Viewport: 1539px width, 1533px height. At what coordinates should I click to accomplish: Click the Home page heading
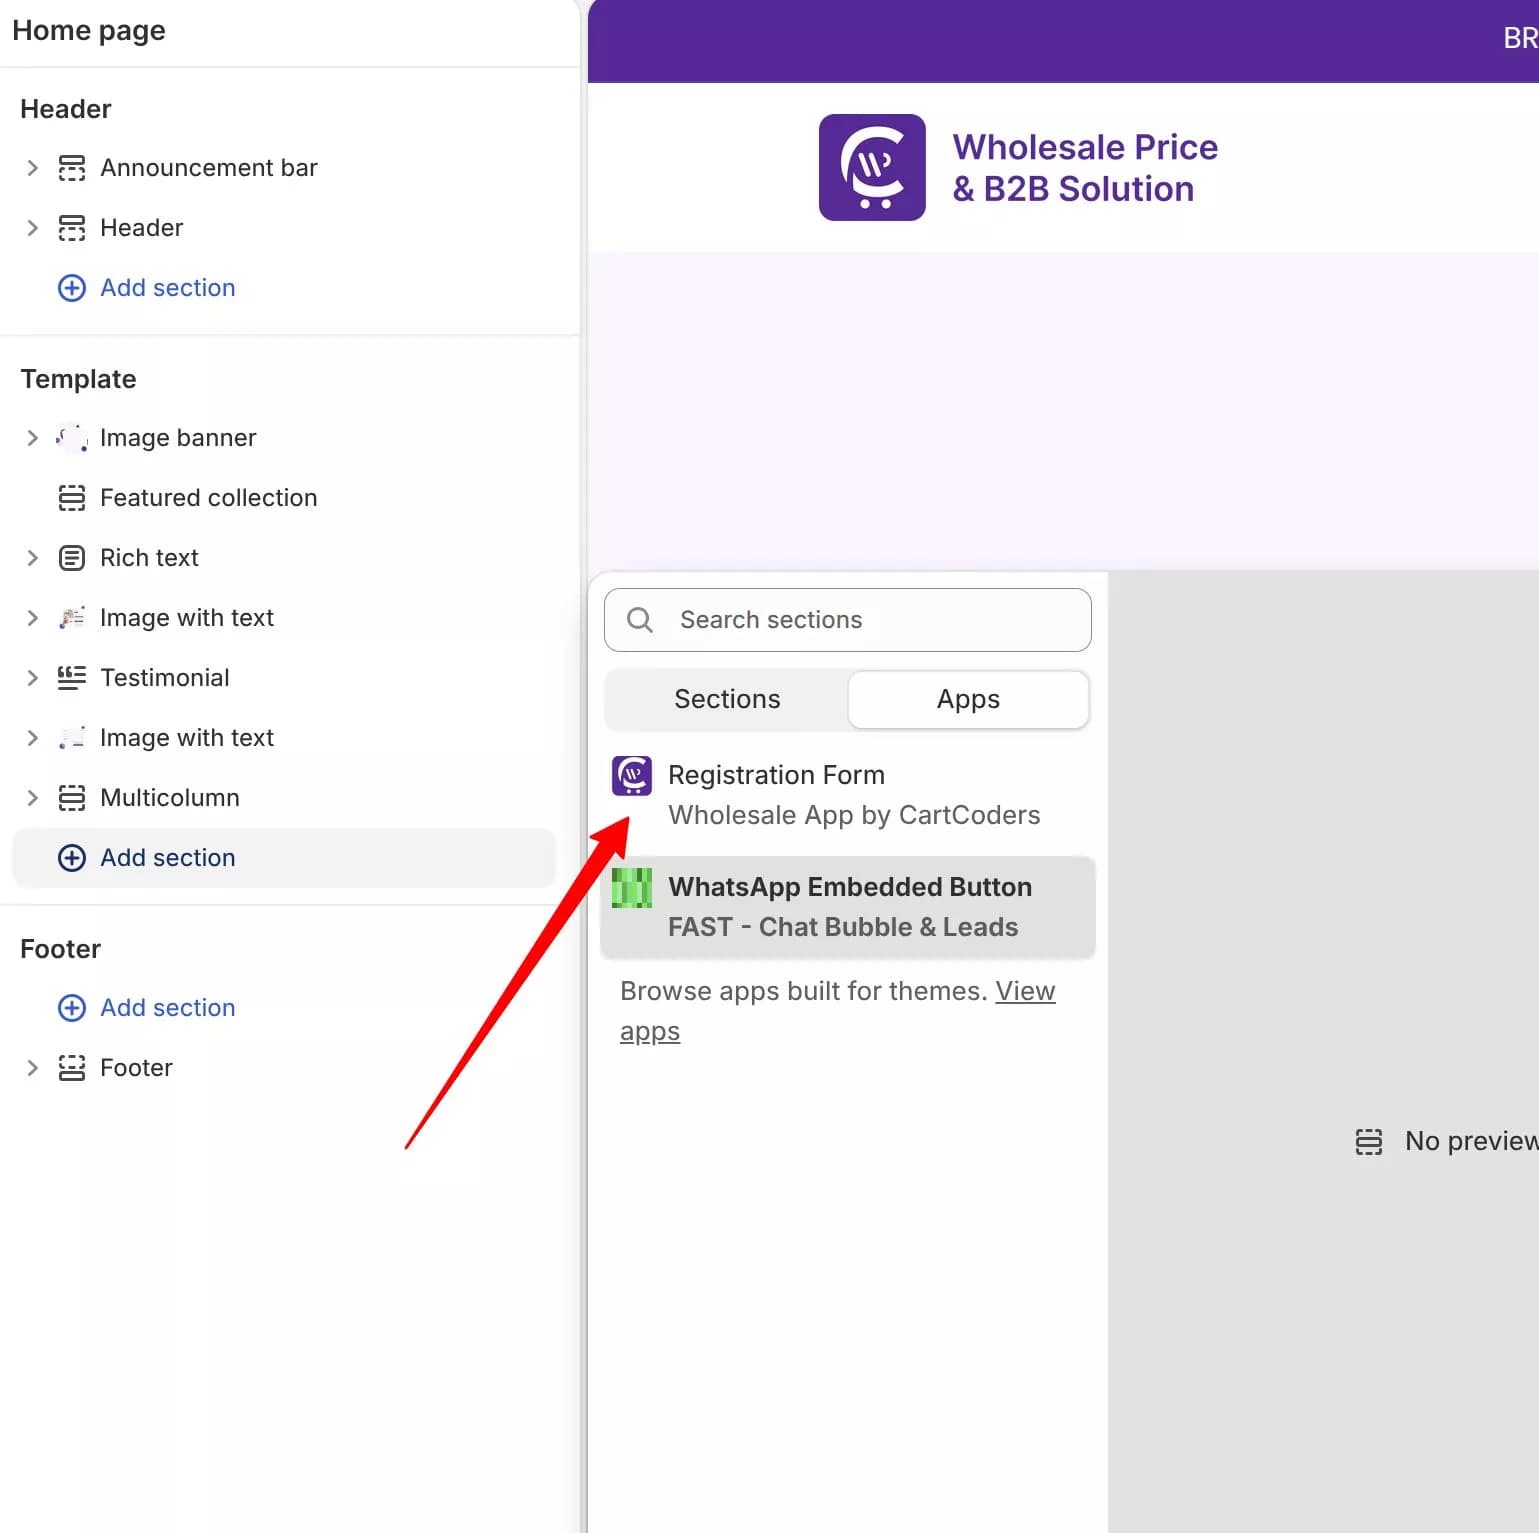89,31
